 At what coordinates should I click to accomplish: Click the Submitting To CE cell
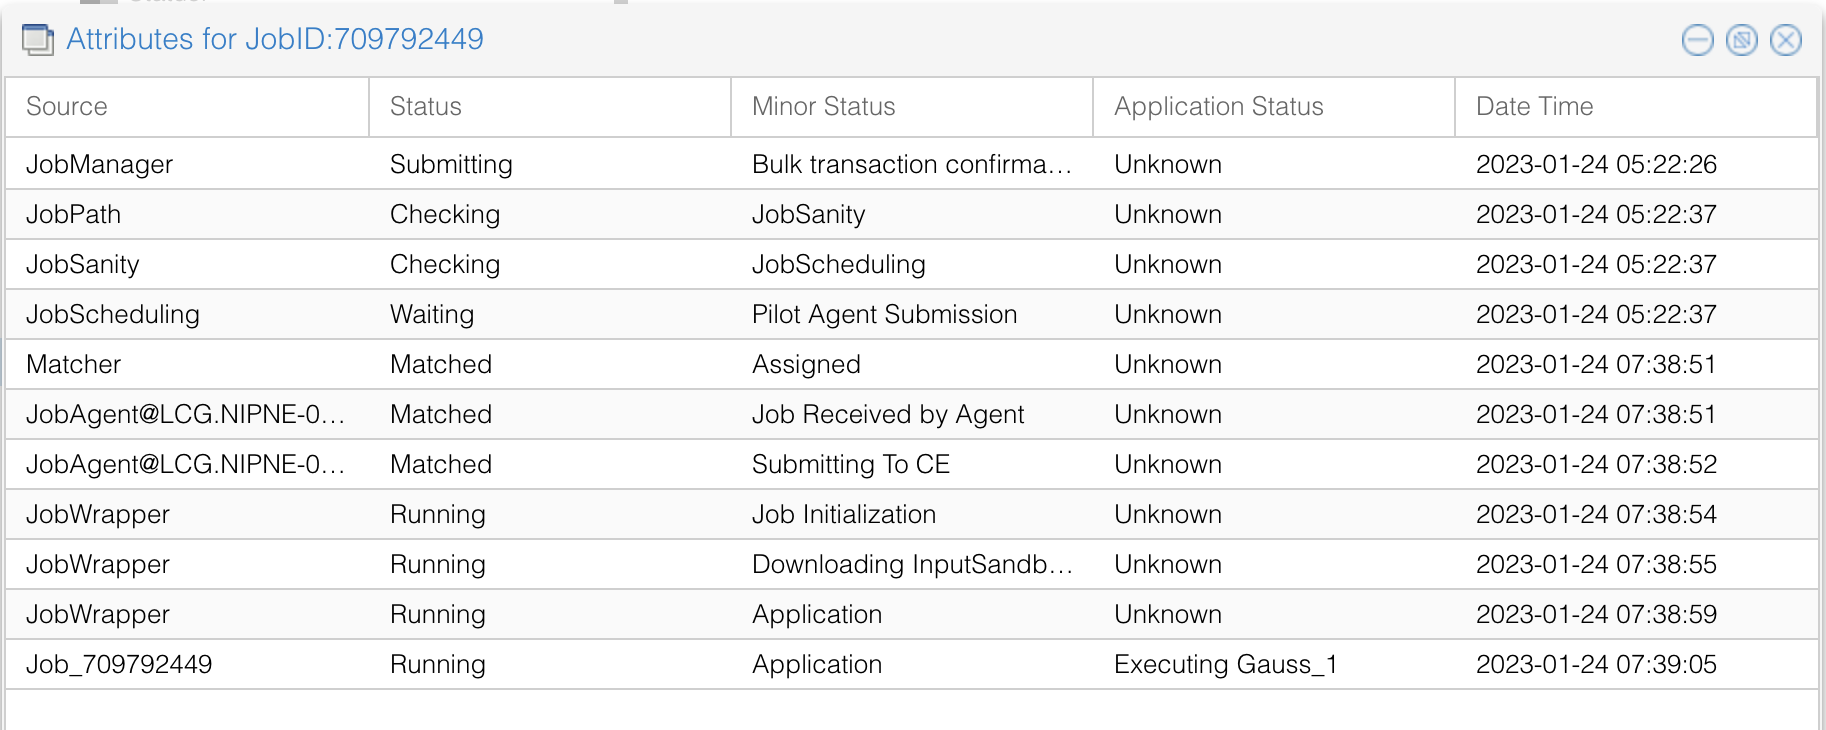point(850,464)
